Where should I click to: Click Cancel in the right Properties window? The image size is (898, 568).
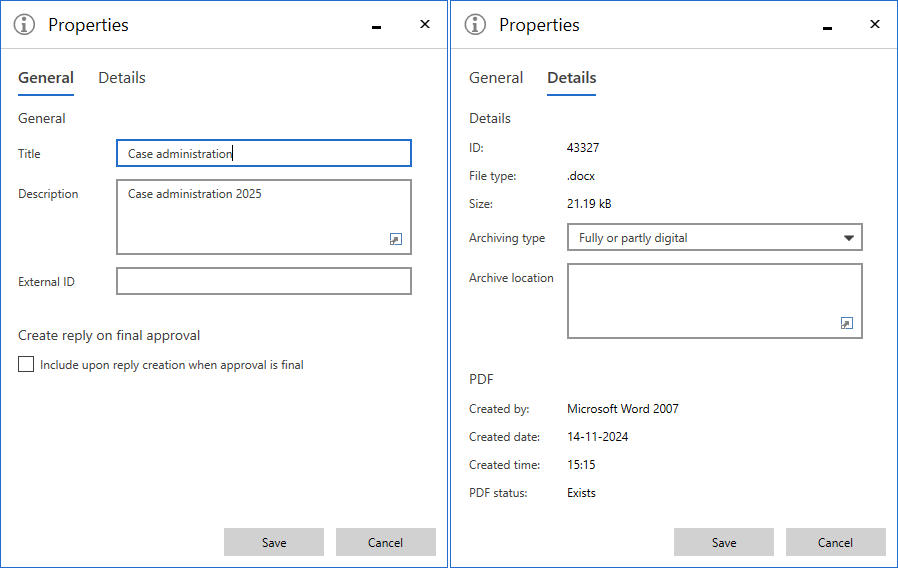(x=835, y=542)
